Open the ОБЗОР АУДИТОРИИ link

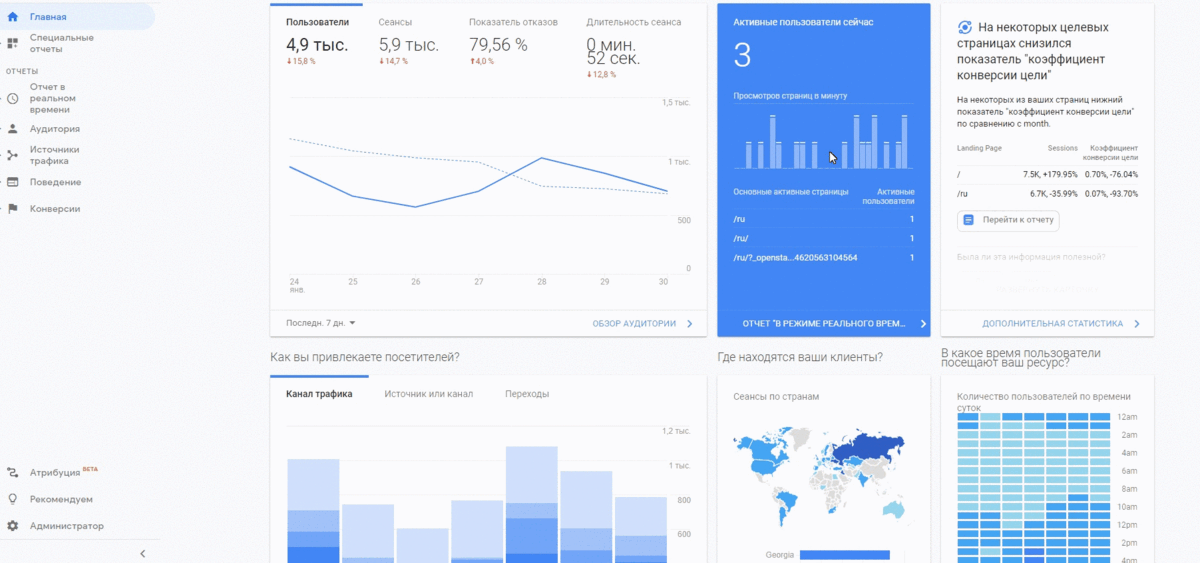634,324
